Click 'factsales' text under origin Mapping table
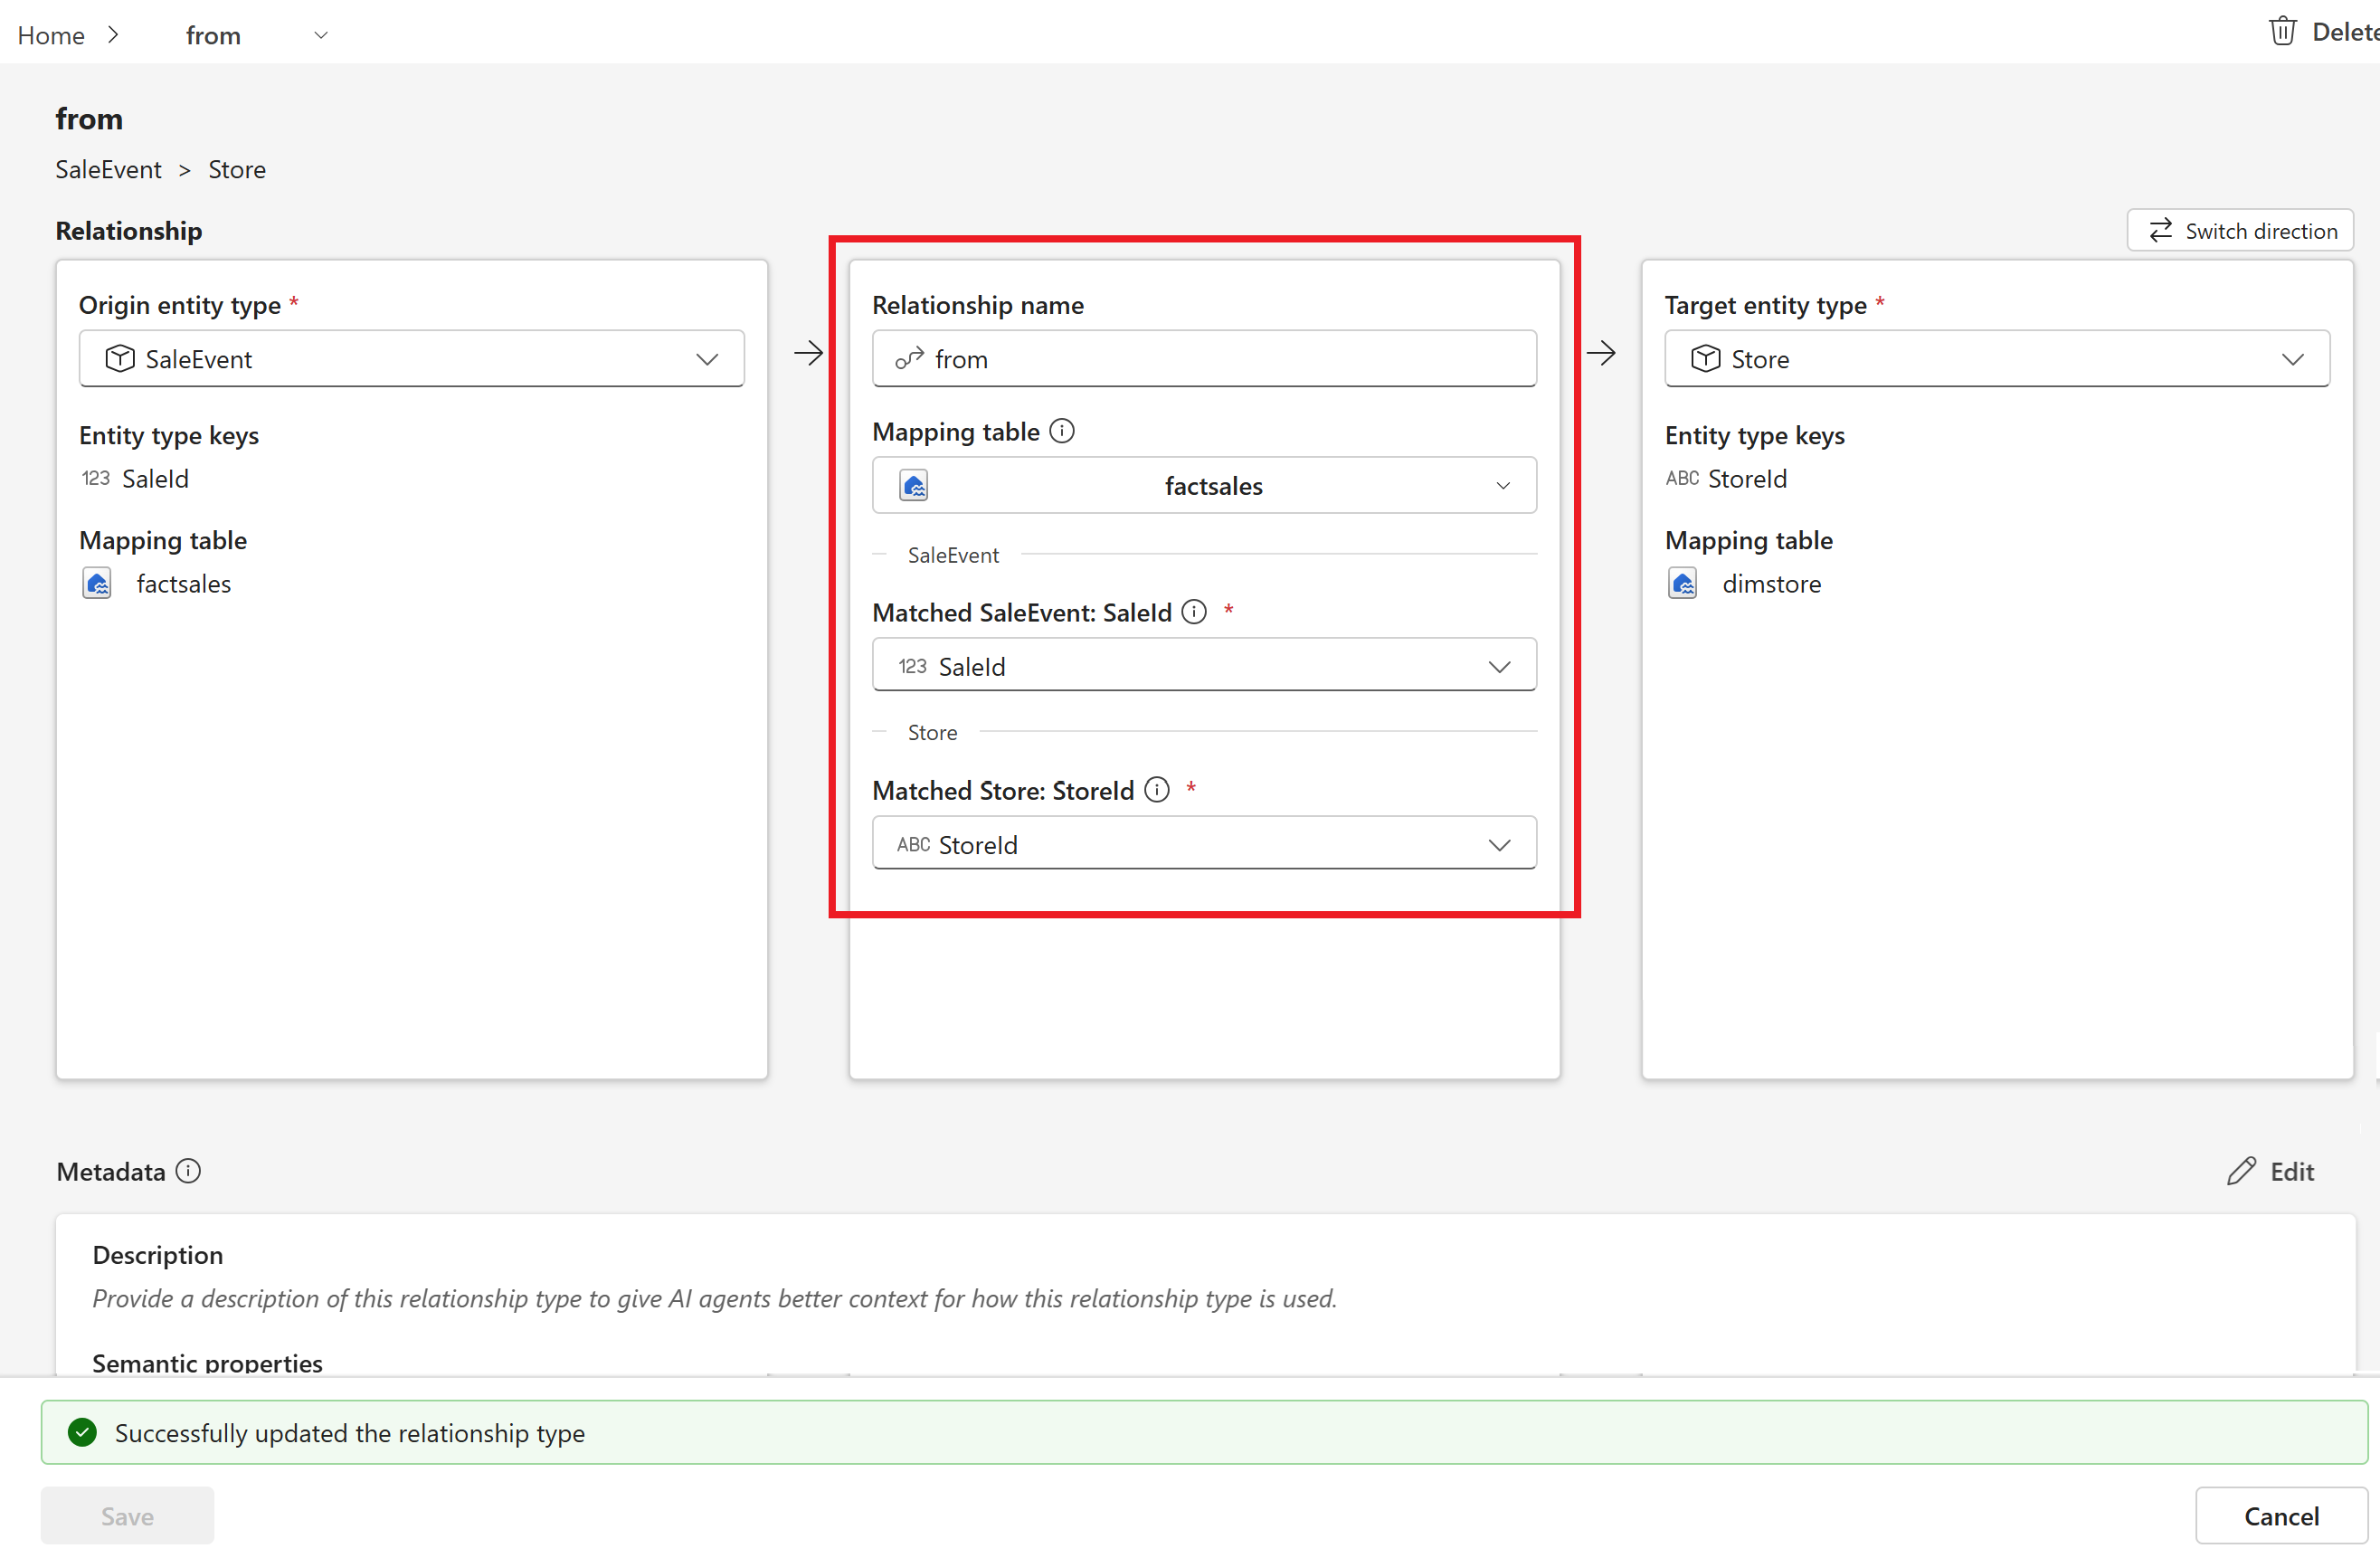The height and width of the screenshot is (1558, 2380). [184, 584]
